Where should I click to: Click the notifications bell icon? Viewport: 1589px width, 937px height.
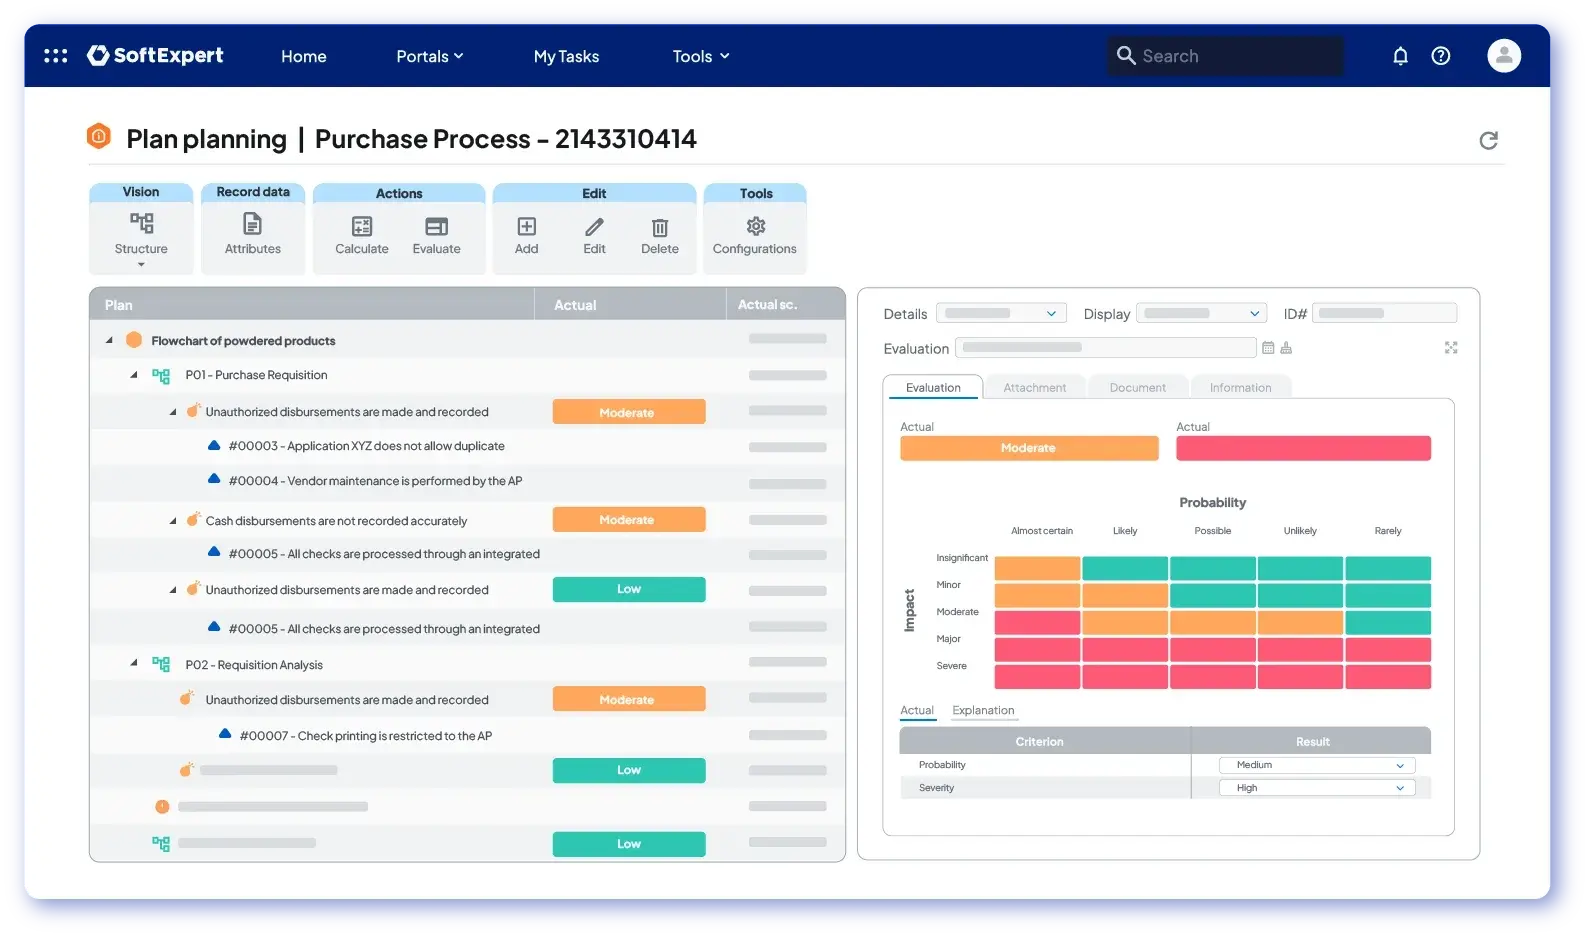tap(1400, 56)
